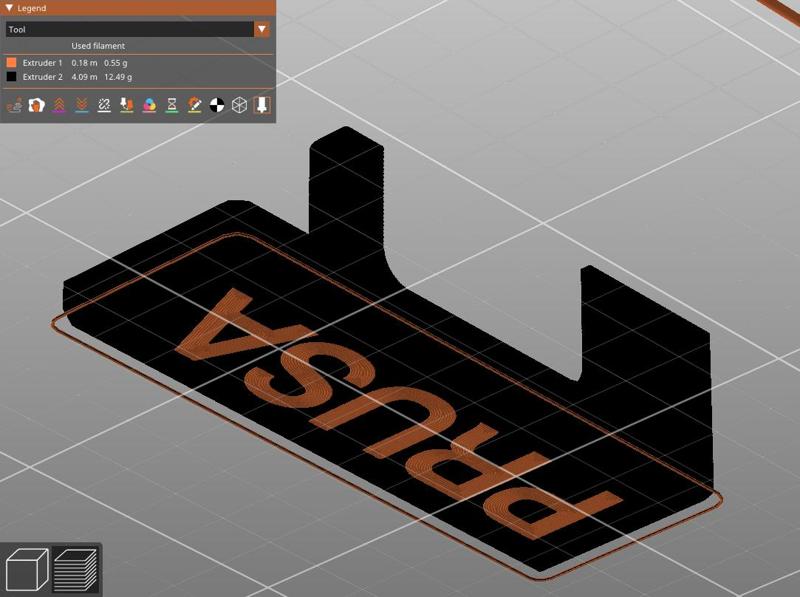Toggle Travel moves visibility icon
This screenshot has height=597, width=800.
tap(14, 105)
